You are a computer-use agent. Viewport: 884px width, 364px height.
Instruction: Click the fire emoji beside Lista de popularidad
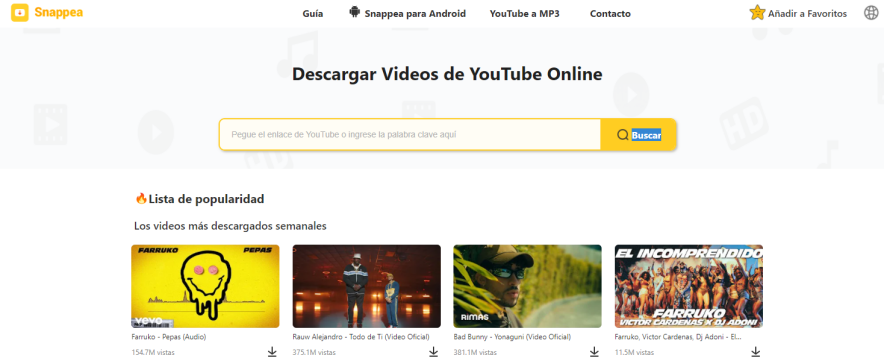pyautogui.click(x=141, y=198)
